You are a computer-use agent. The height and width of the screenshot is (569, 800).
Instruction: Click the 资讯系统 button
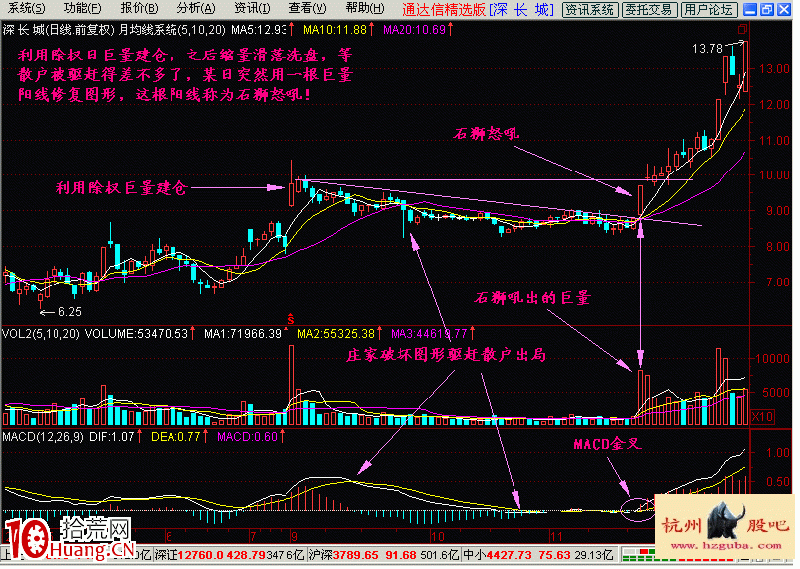coord(590,10)
